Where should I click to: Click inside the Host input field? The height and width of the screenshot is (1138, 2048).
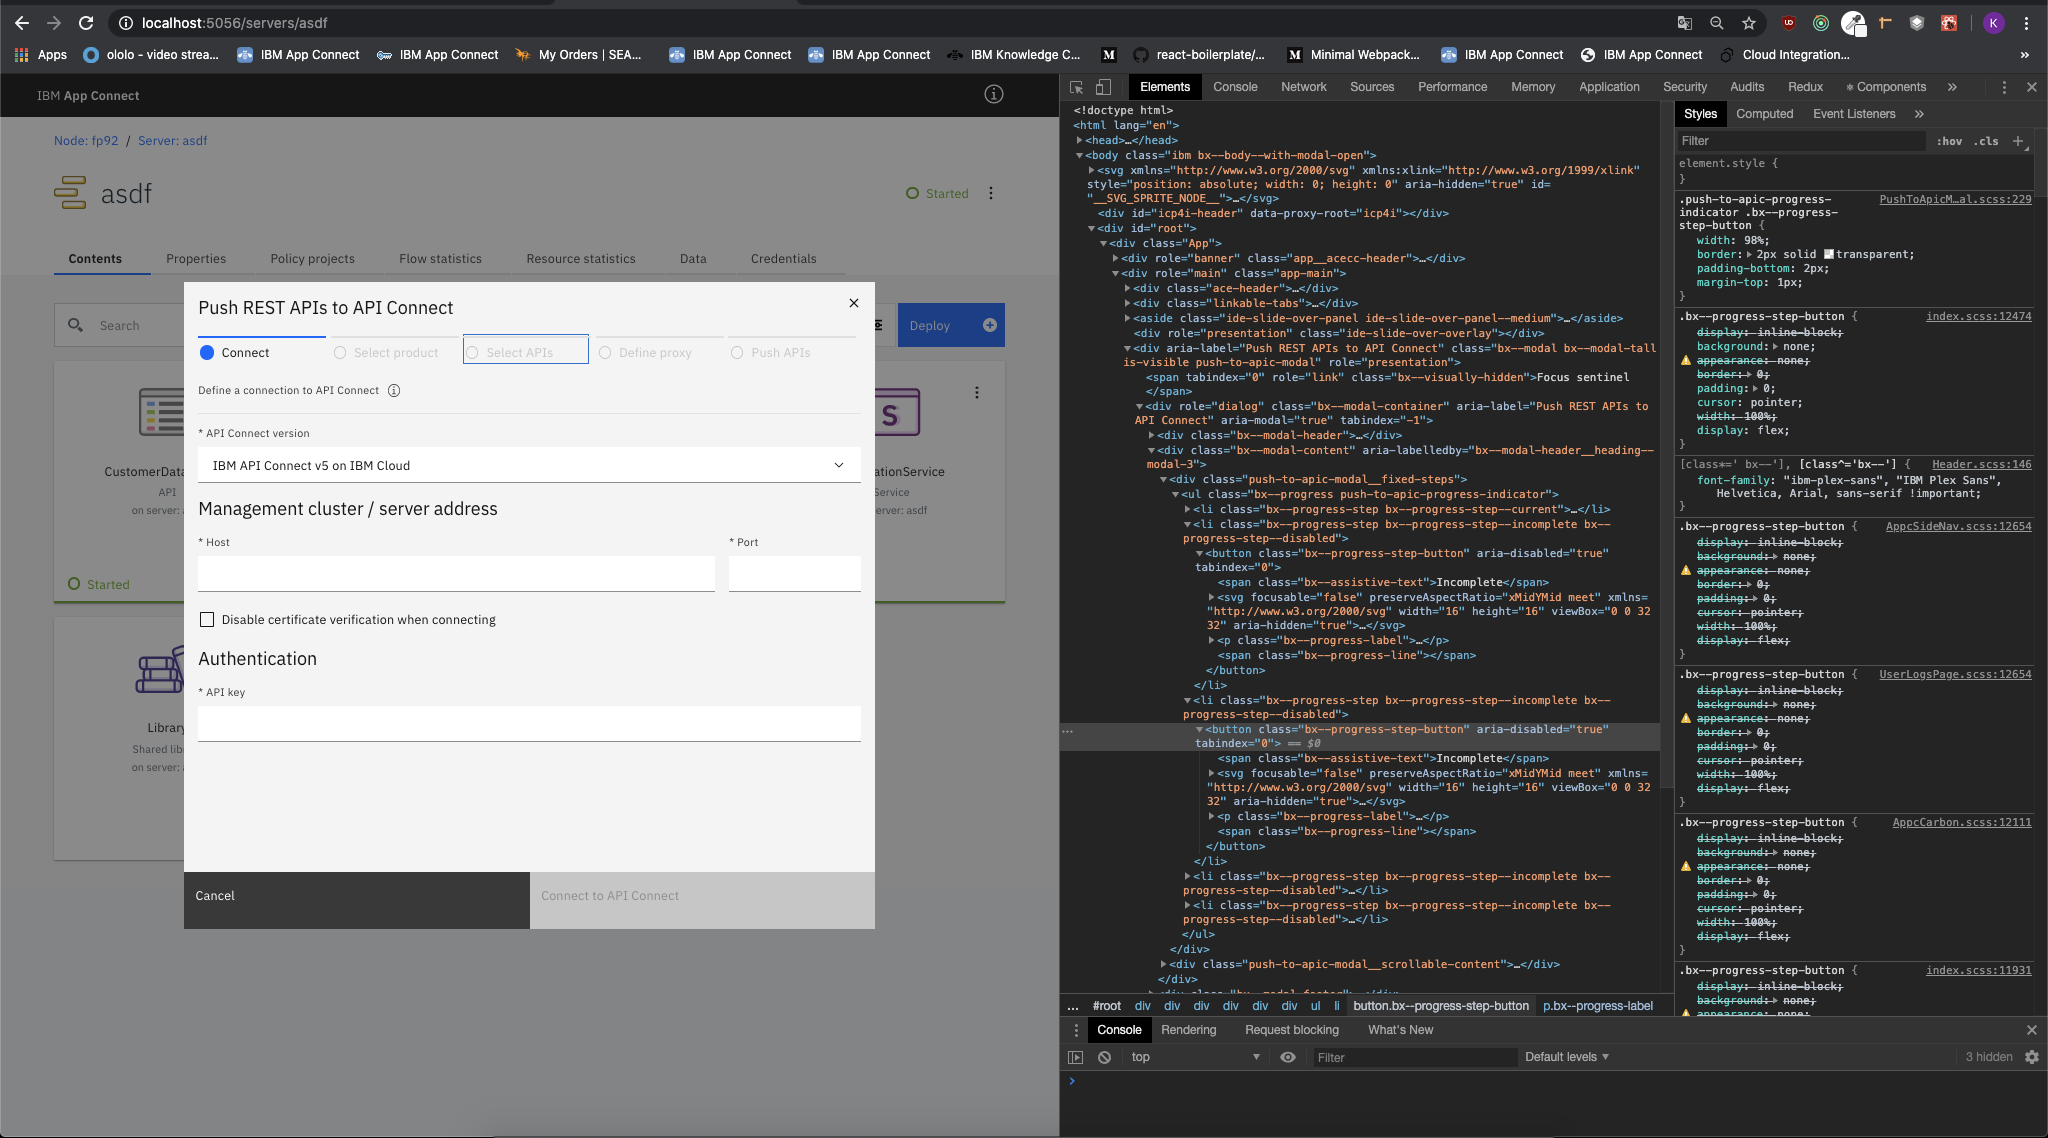(455, 573)
